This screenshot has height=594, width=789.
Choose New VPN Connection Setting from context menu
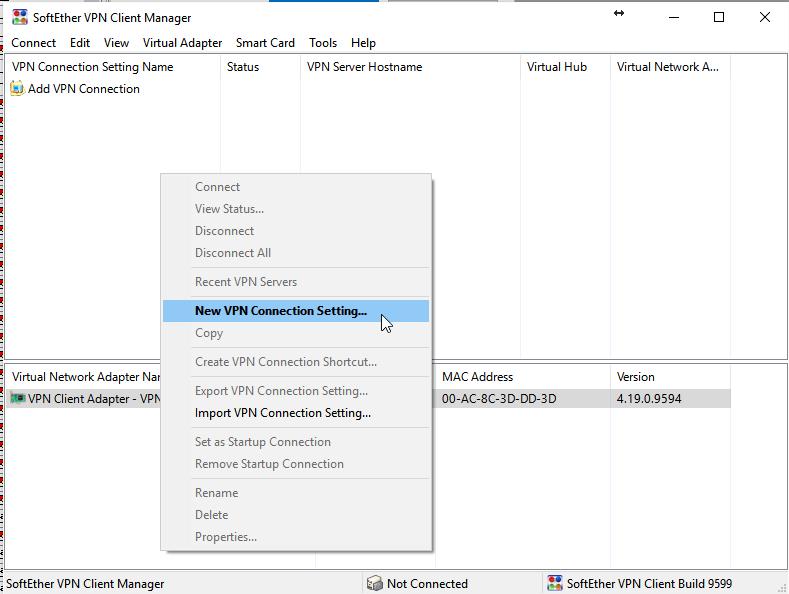point(296,311)
